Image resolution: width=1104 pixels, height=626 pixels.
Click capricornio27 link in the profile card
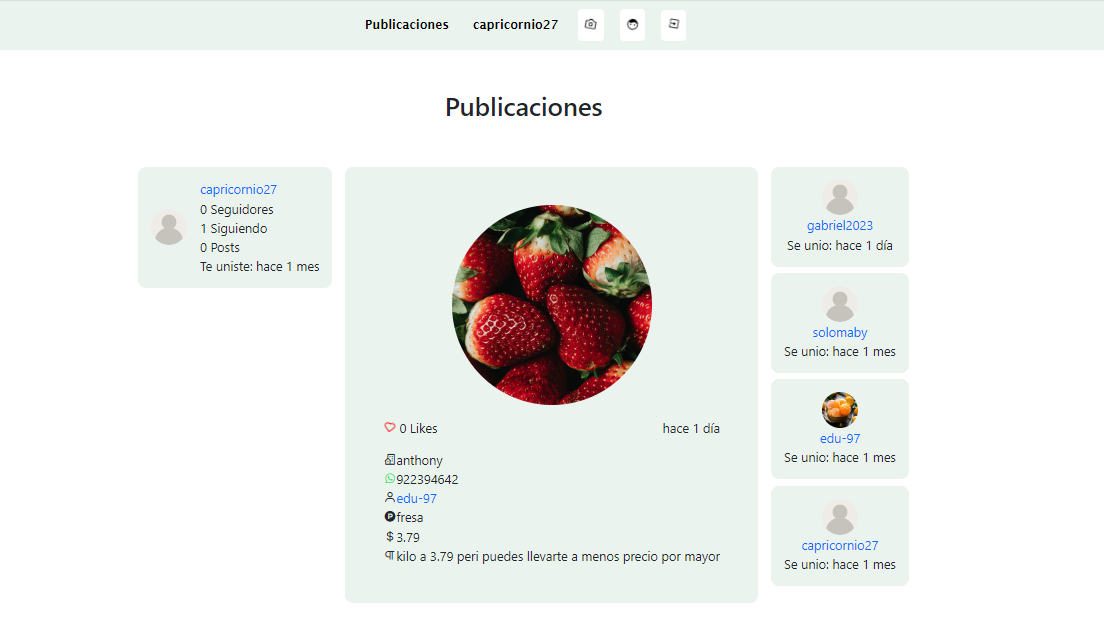click(238, 189)
